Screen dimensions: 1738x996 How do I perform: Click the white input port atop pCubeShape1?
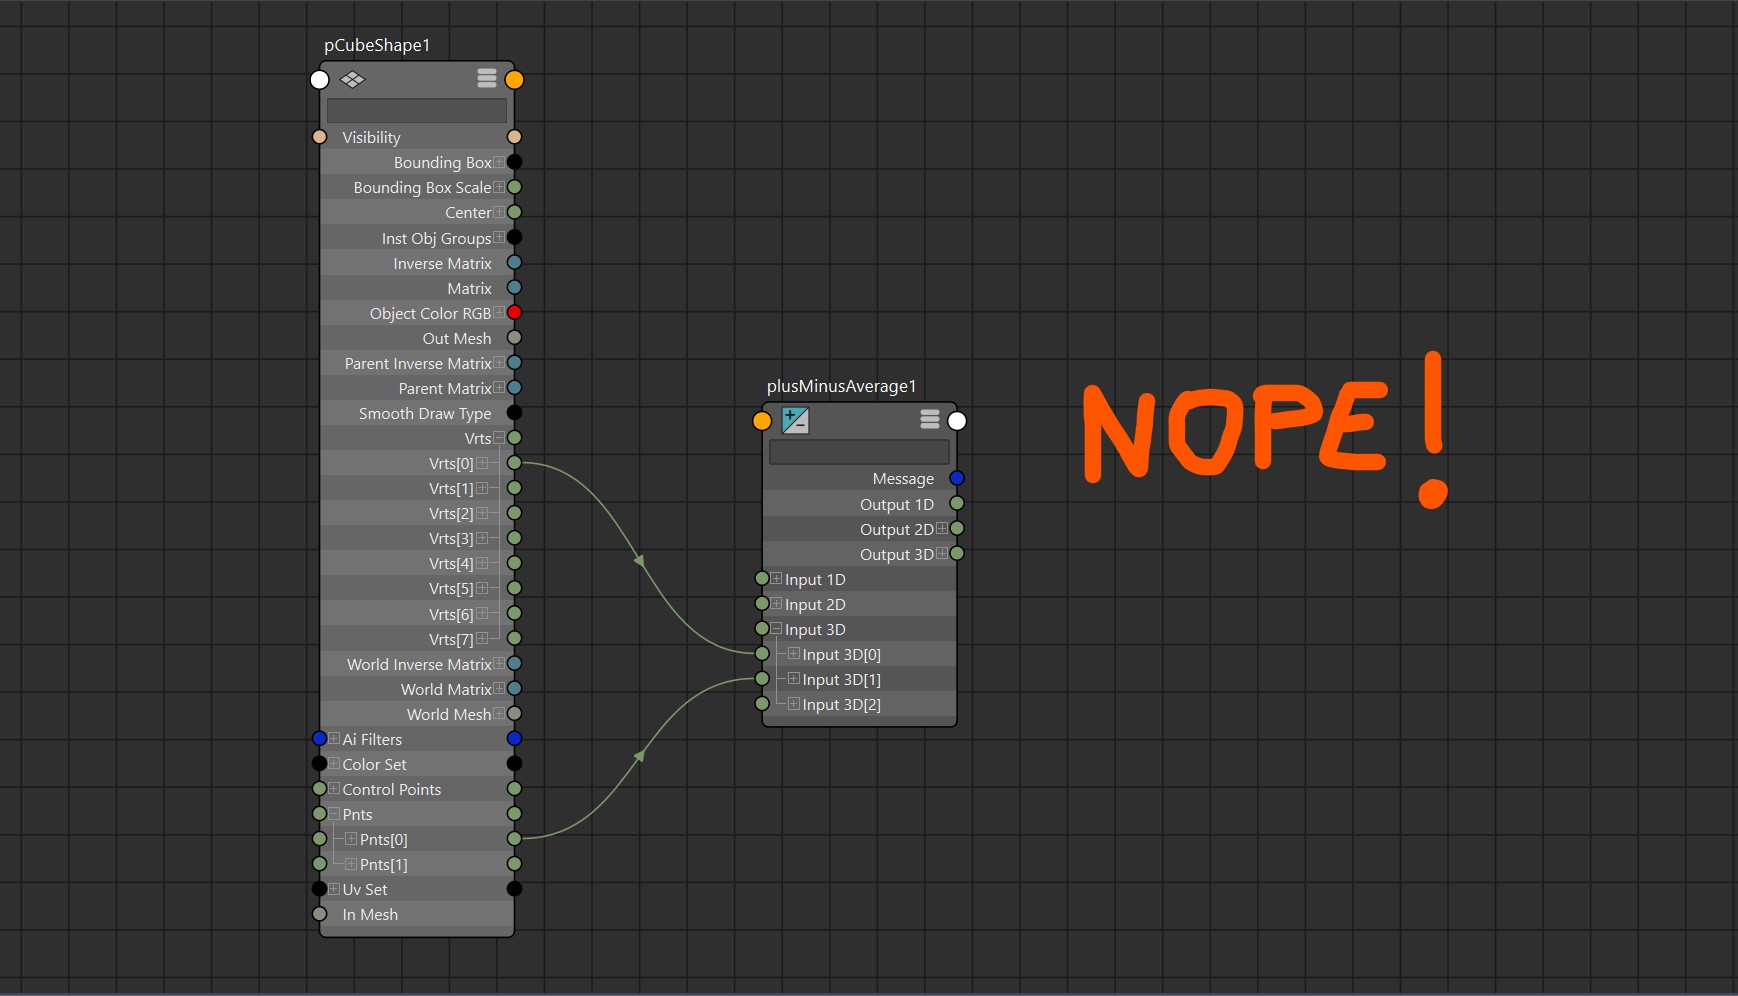coord(320,80)
